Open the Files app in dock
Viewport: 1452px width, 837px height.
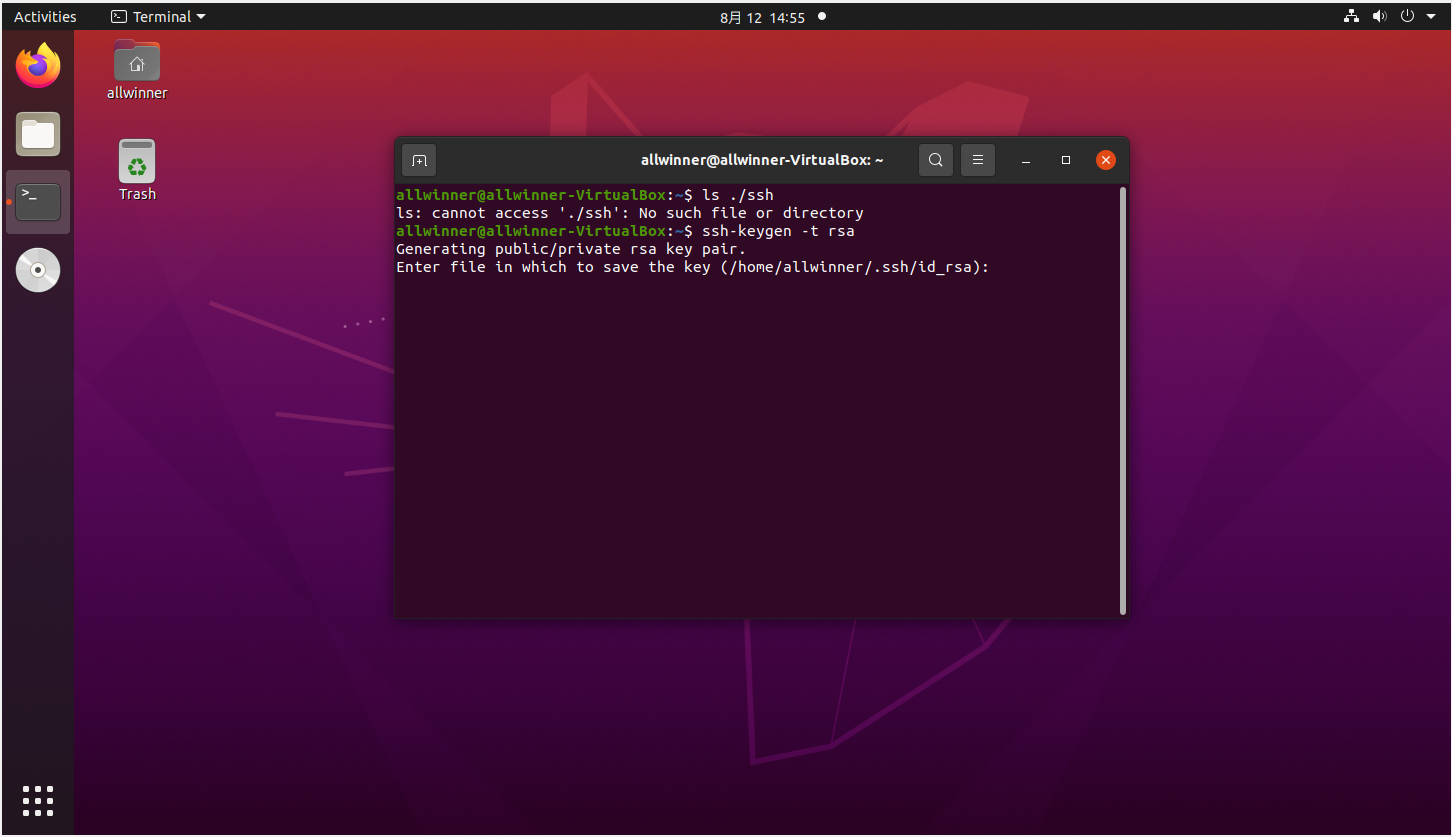pos(38,134)
